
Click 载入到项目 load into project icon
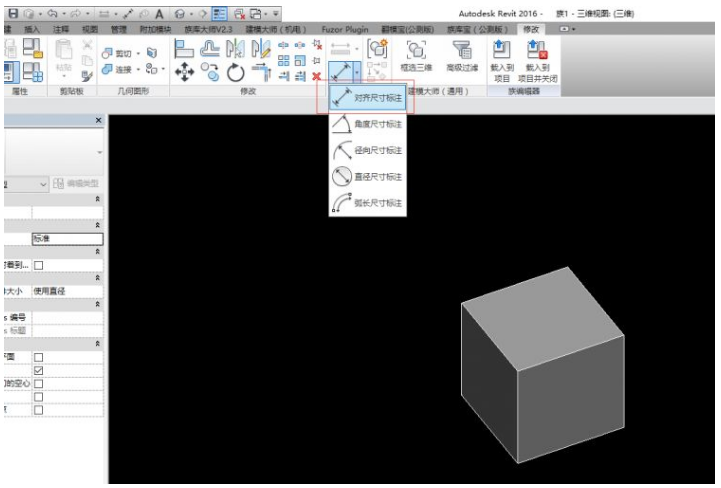tap(501, 58)
